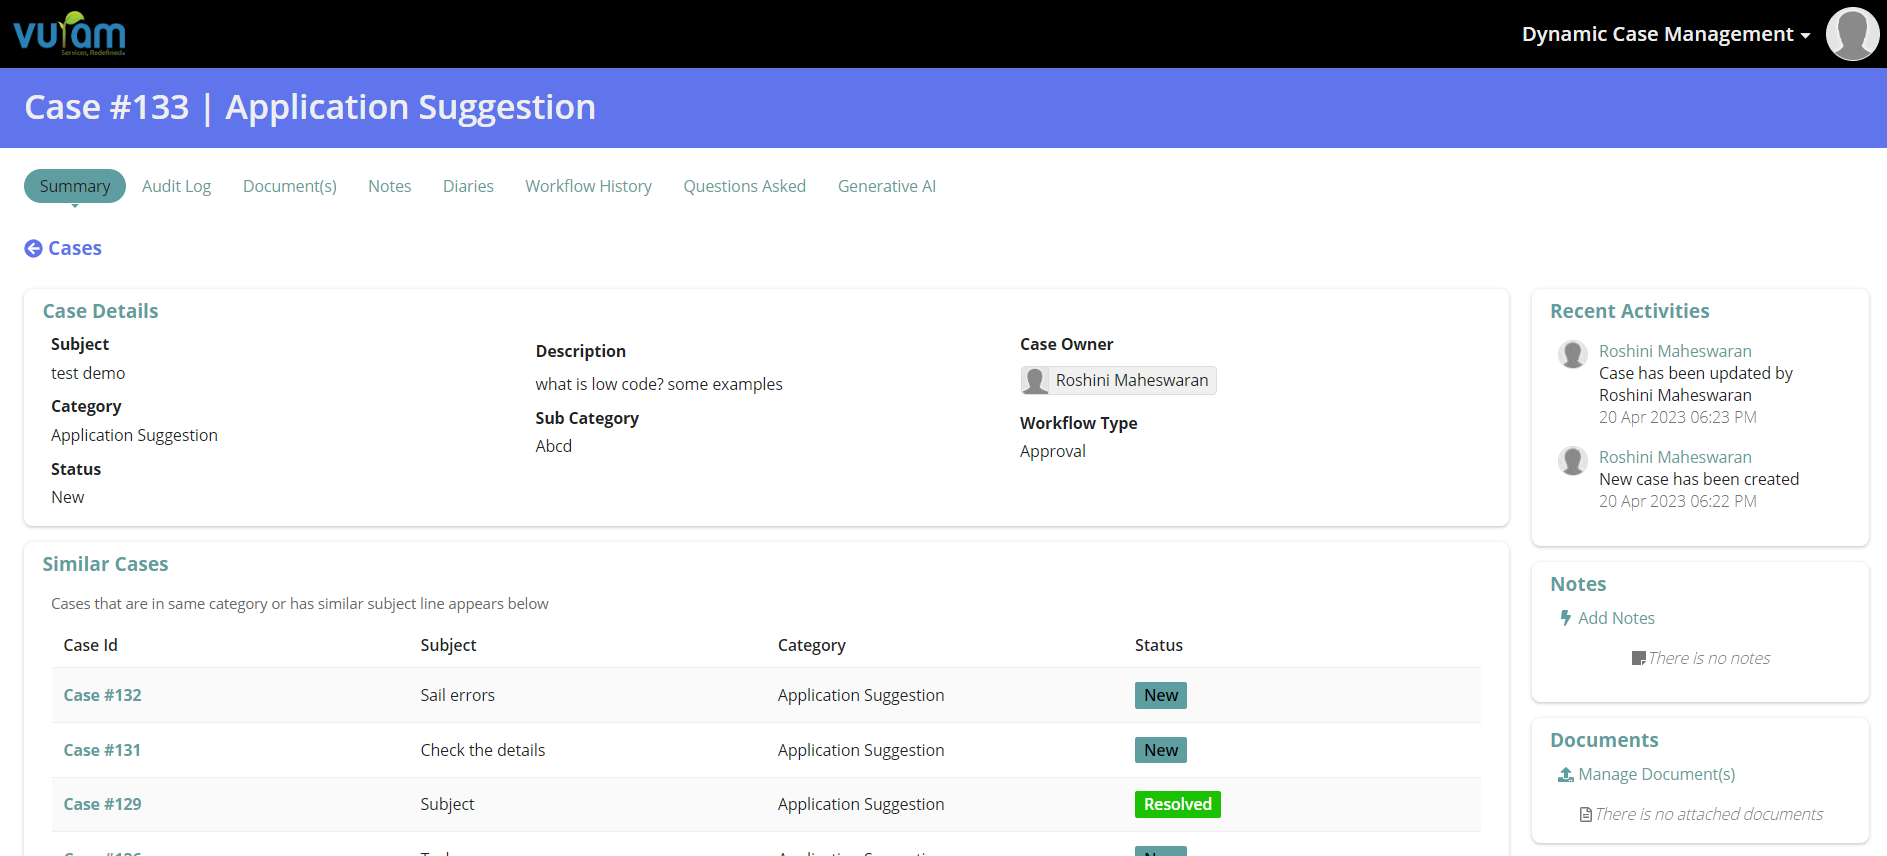Click the avatar beside 'Case has been updated'
The width and height of the screenshot is (1887, 856).
tap(1573, 354)
